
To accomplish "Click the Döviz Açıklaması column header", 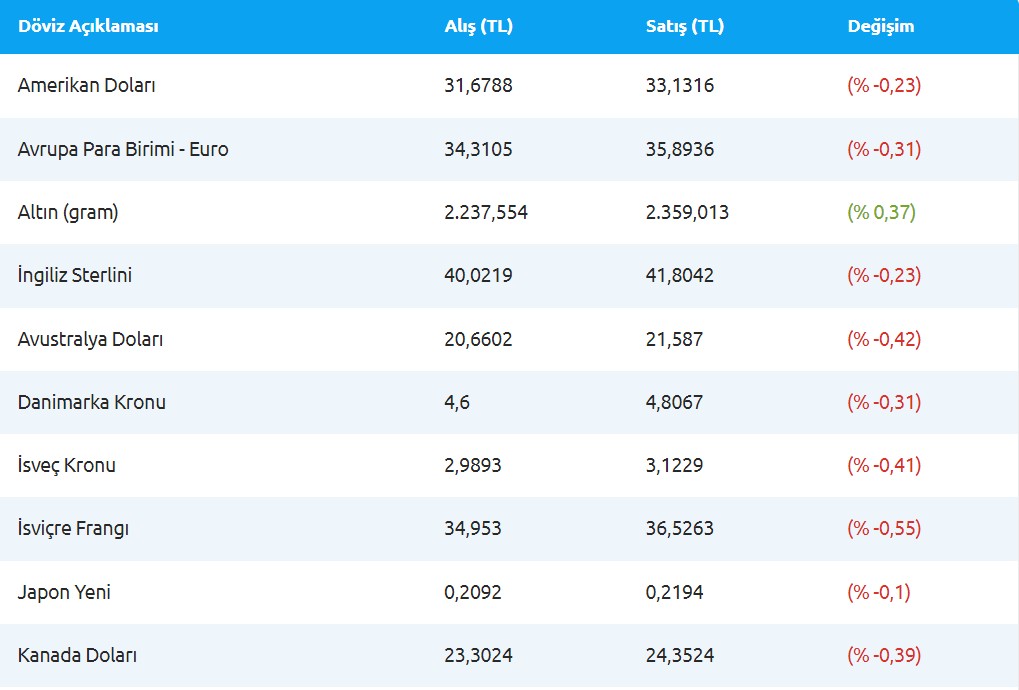I will pyautogui.click(x=88, y=27).
